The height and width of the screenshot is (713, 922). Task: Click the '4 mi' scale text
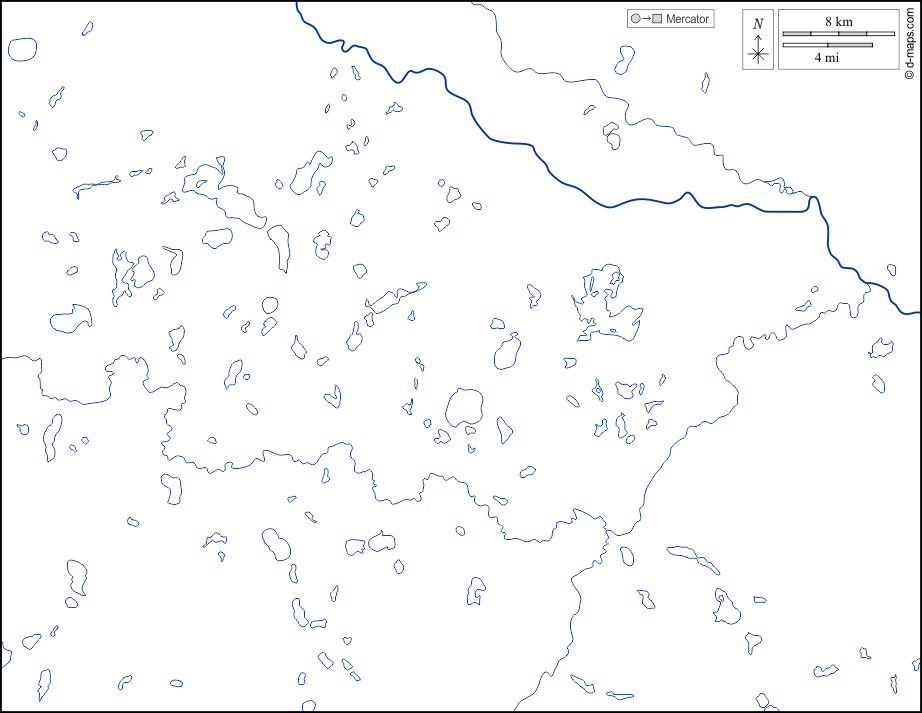pos(827,58)
